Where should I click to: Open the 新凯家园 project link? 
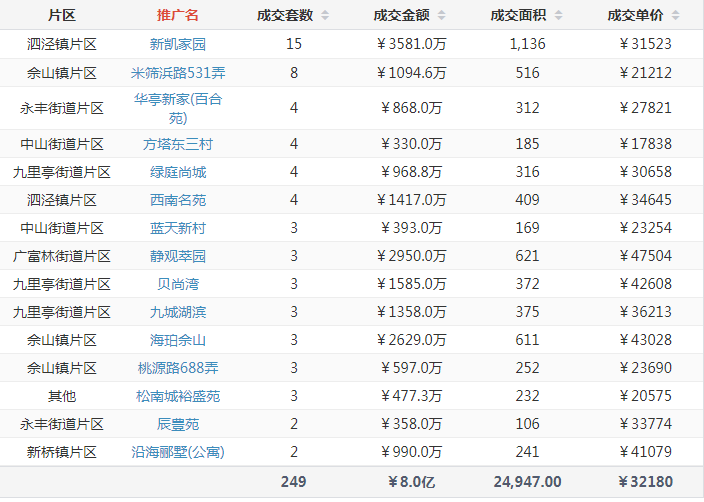(178, 44)
